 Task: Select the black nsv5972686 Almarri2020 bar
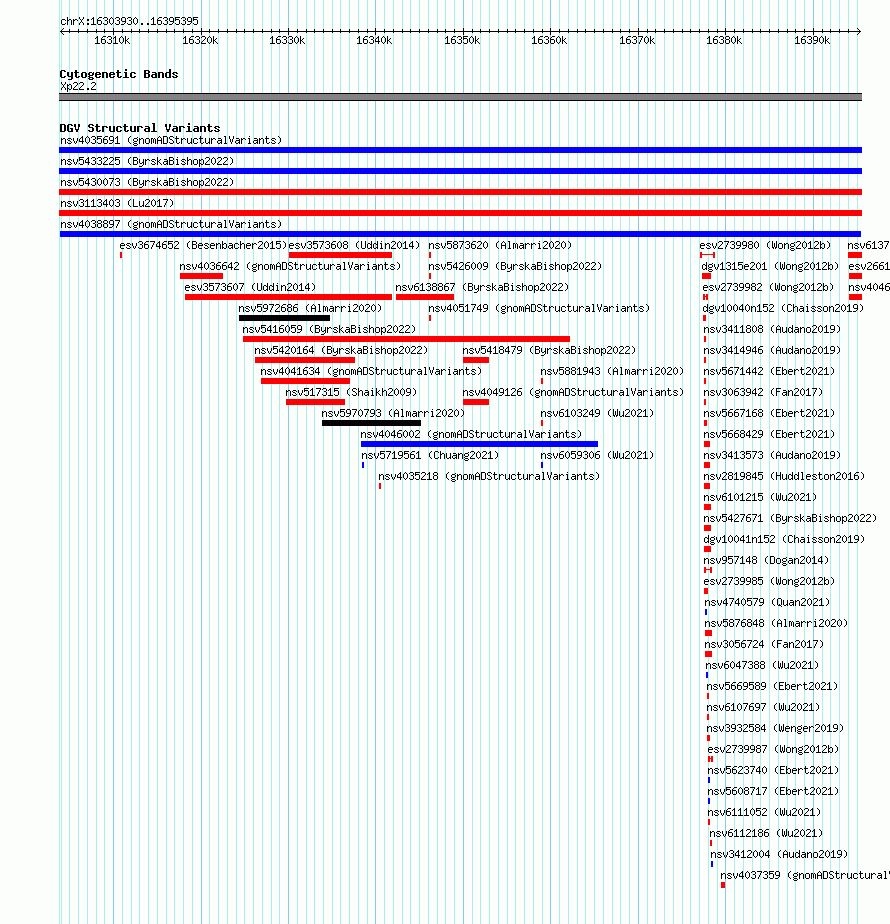(x=284, y=318)
